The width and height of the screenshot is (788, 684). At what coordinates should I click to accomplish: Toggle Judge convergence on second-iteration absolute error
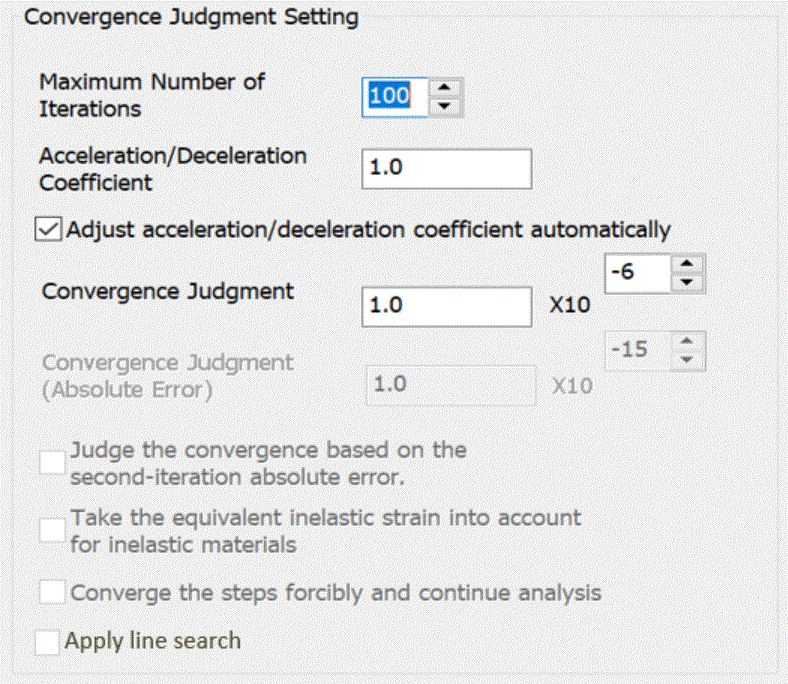click(x=53, y=464)
